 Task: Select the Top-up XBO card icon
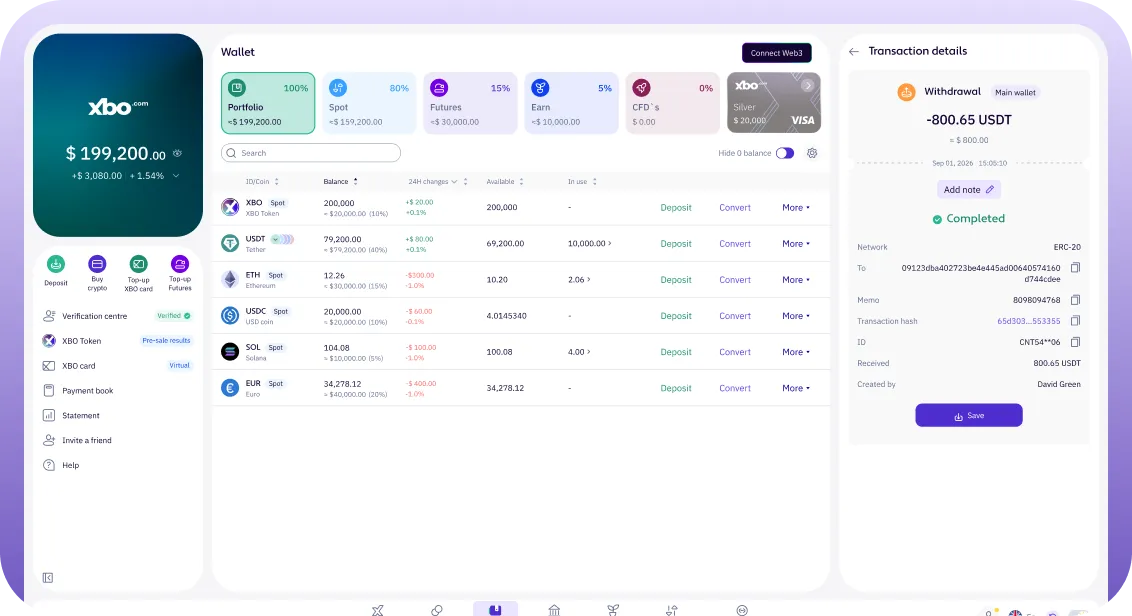139,264
